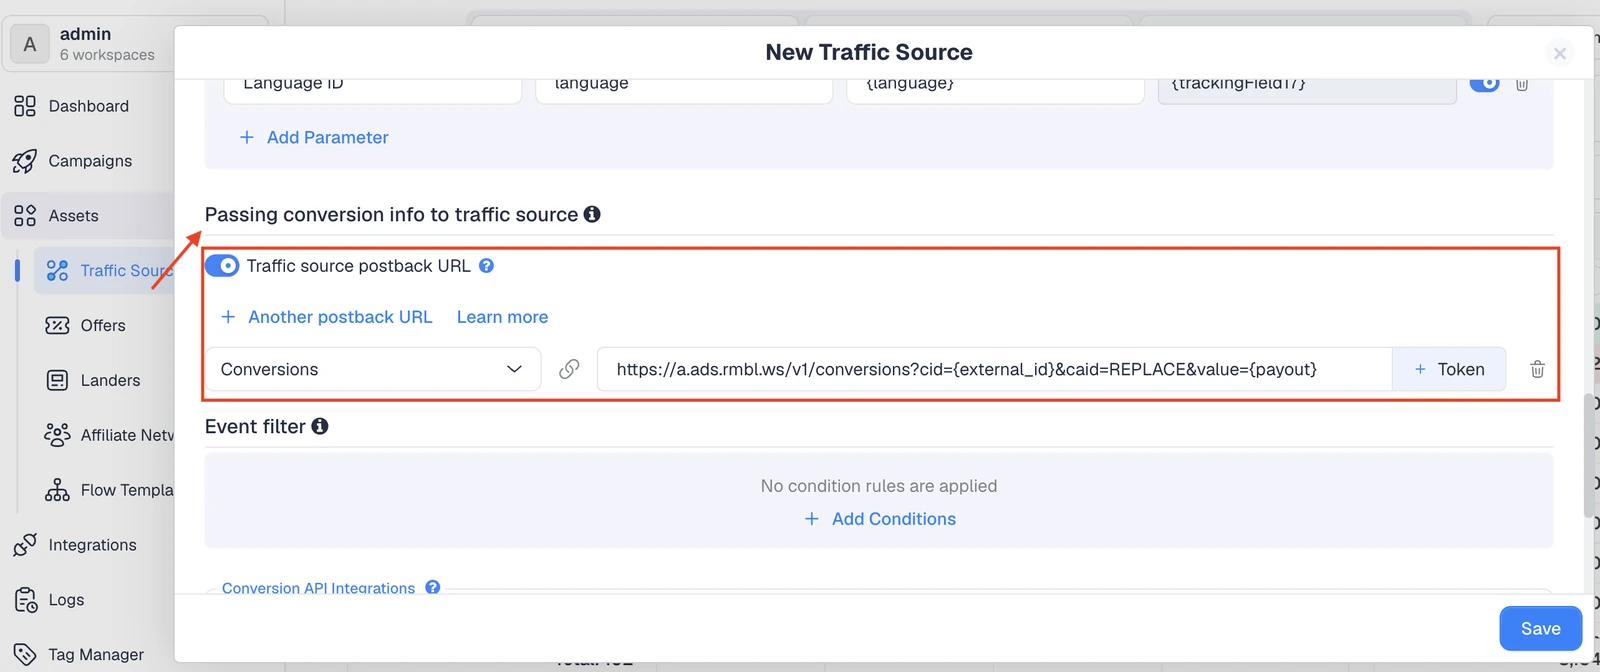
Task: Delete the Language ID parameter row
Action: coord(1522,84)
